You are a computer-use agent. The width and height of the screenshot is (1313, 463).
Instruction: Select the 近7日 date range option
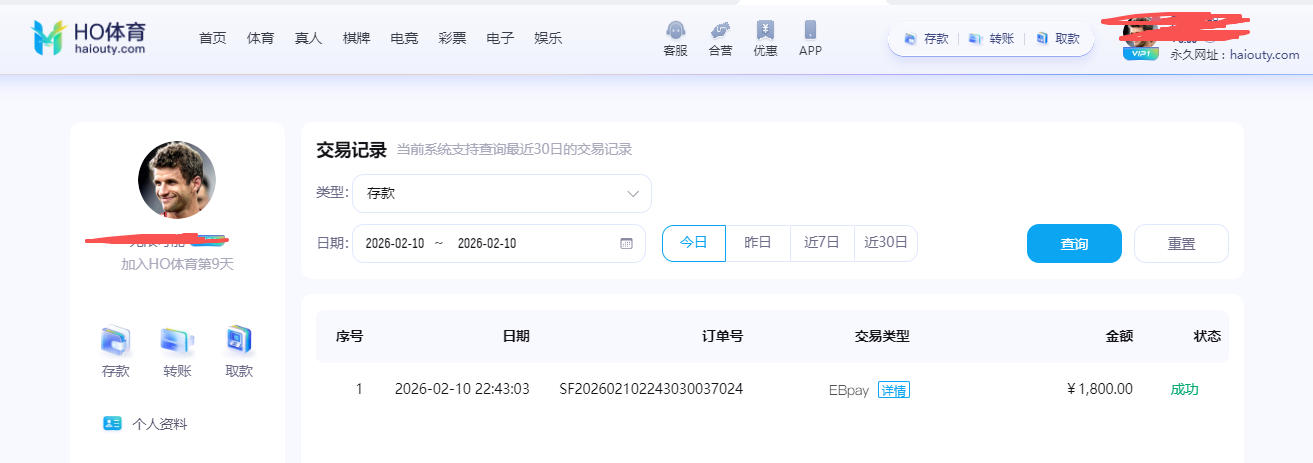(822, 243)
